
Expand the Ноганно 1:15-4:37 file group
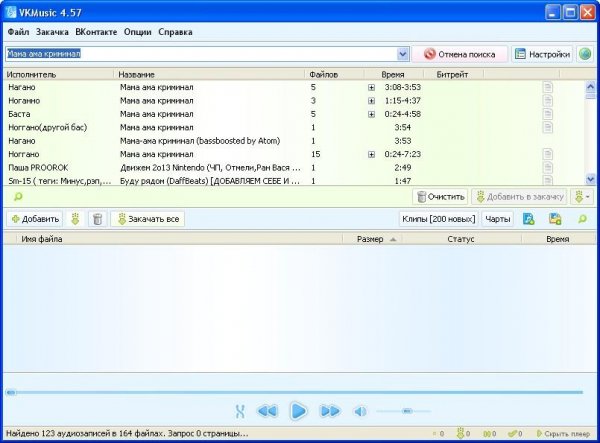(371, 101)
